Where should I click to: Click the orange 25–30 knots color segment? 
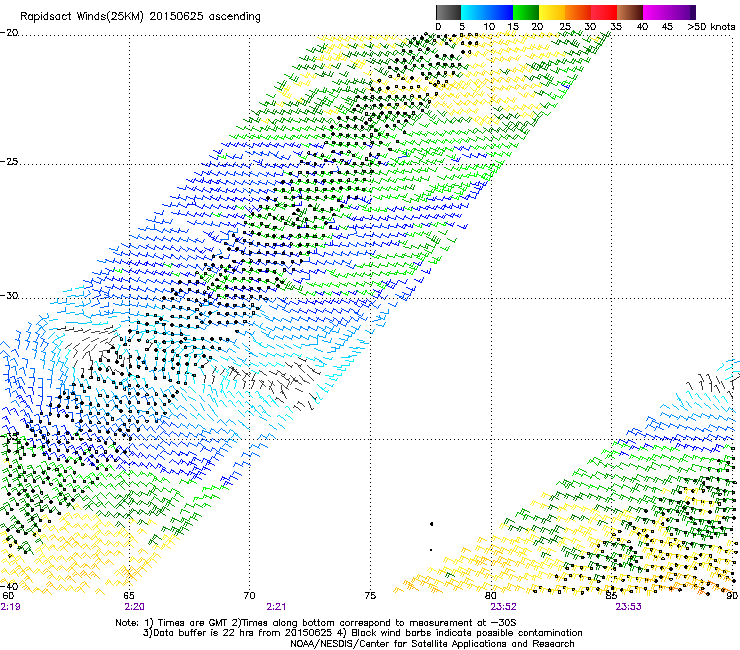click(578, 12)
